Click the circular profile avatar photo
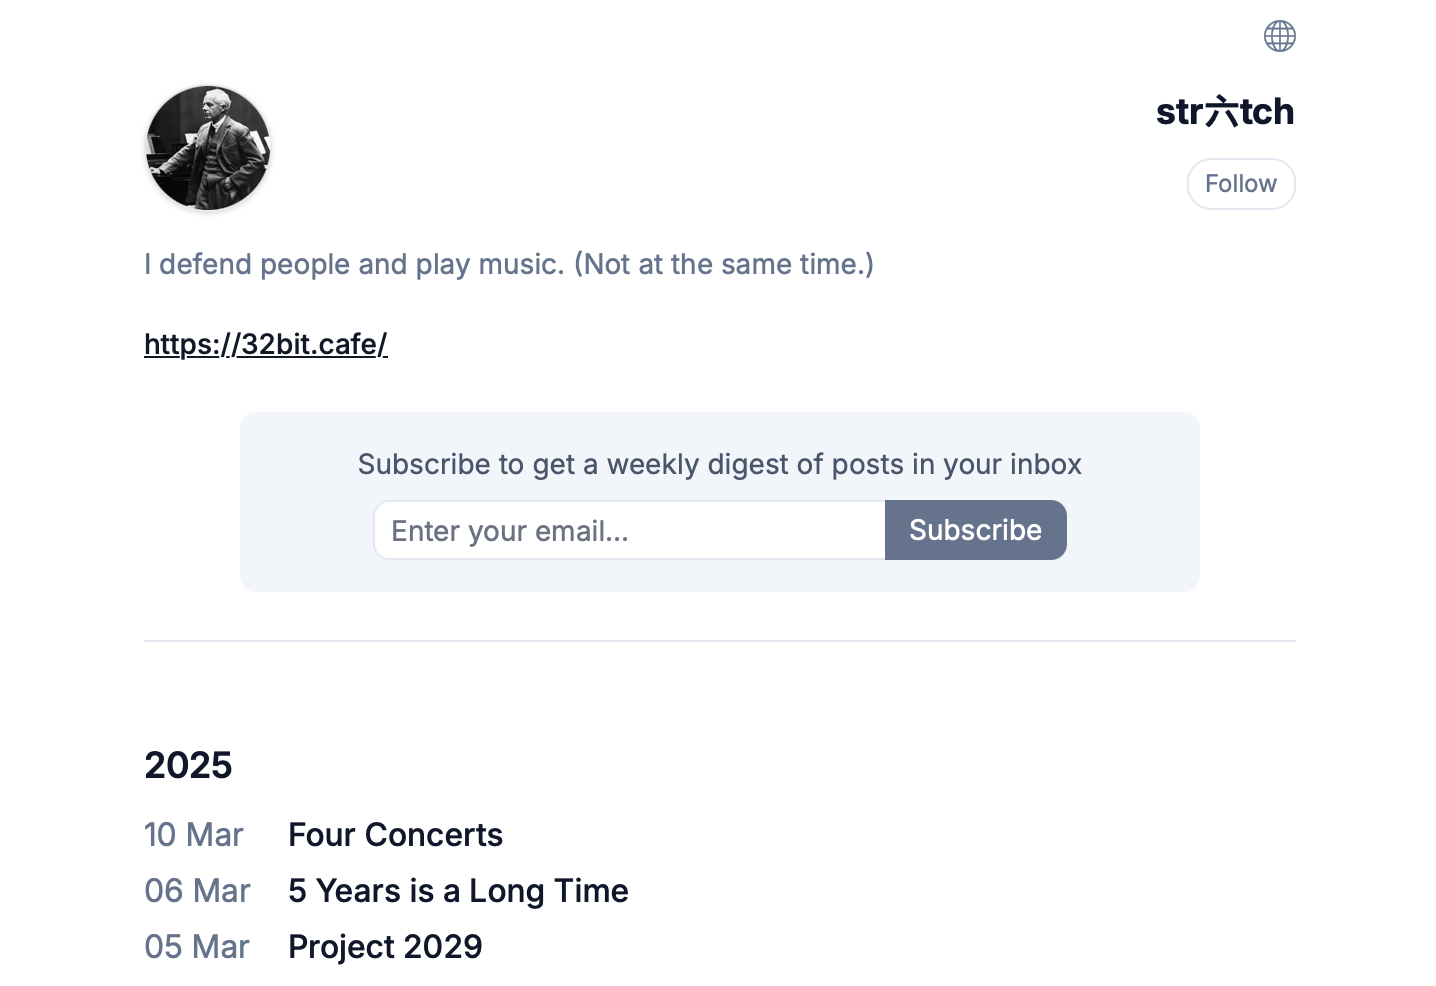Viewport: 1436px width, 986px height. tap(208, 148)
